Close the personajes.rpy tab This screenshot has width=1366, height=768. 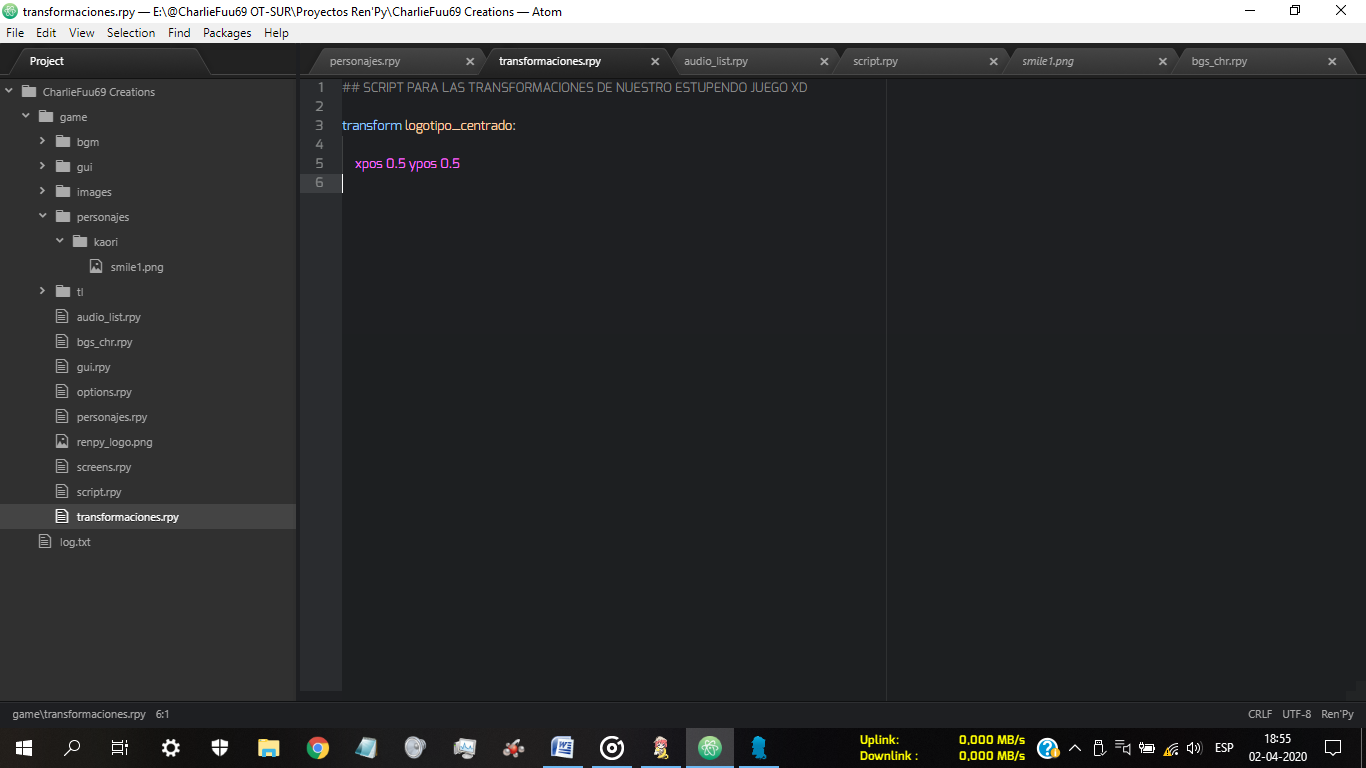click(470, 62)
